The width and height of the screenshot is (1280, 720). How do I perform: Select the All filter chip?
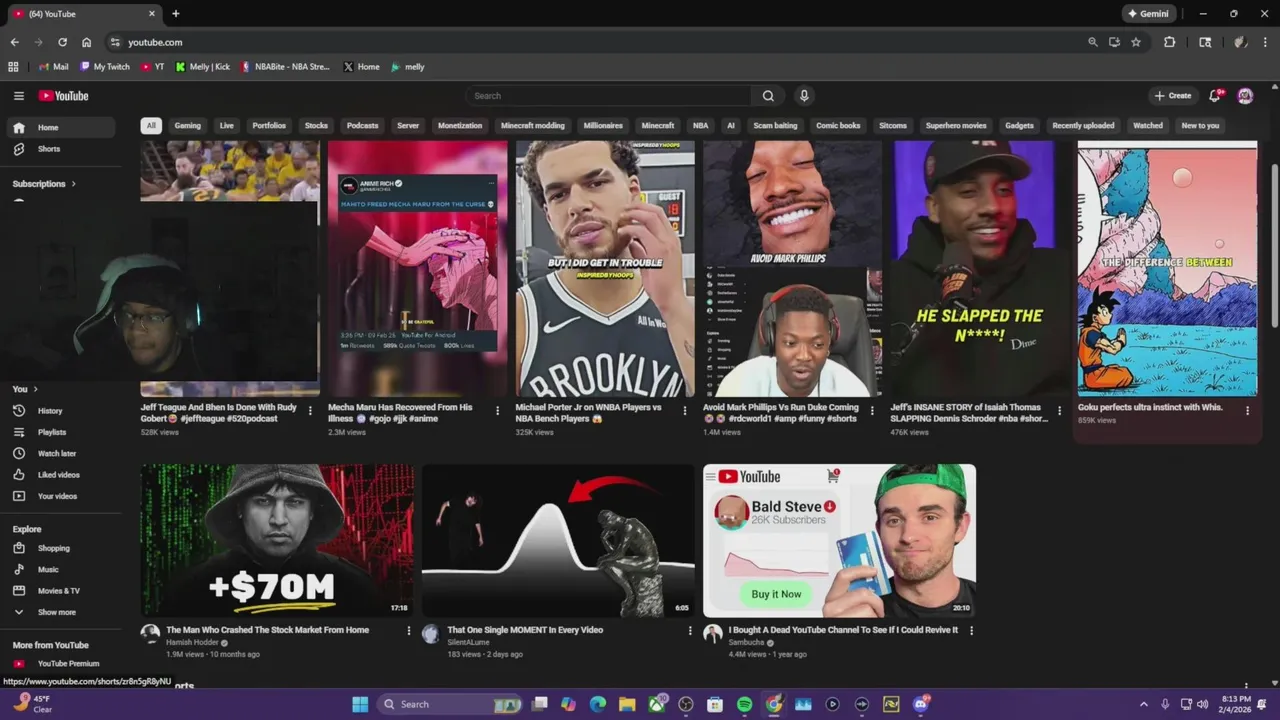pyautogui.click(x=151, y=126)
